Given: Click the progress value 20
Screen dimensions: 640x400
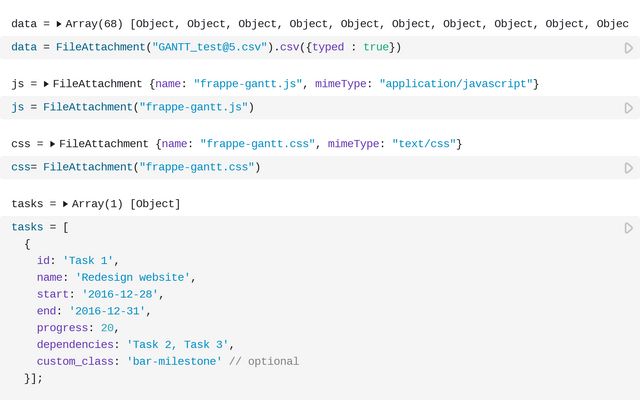Looking at the screenshot, I should (x=107, y=328).
